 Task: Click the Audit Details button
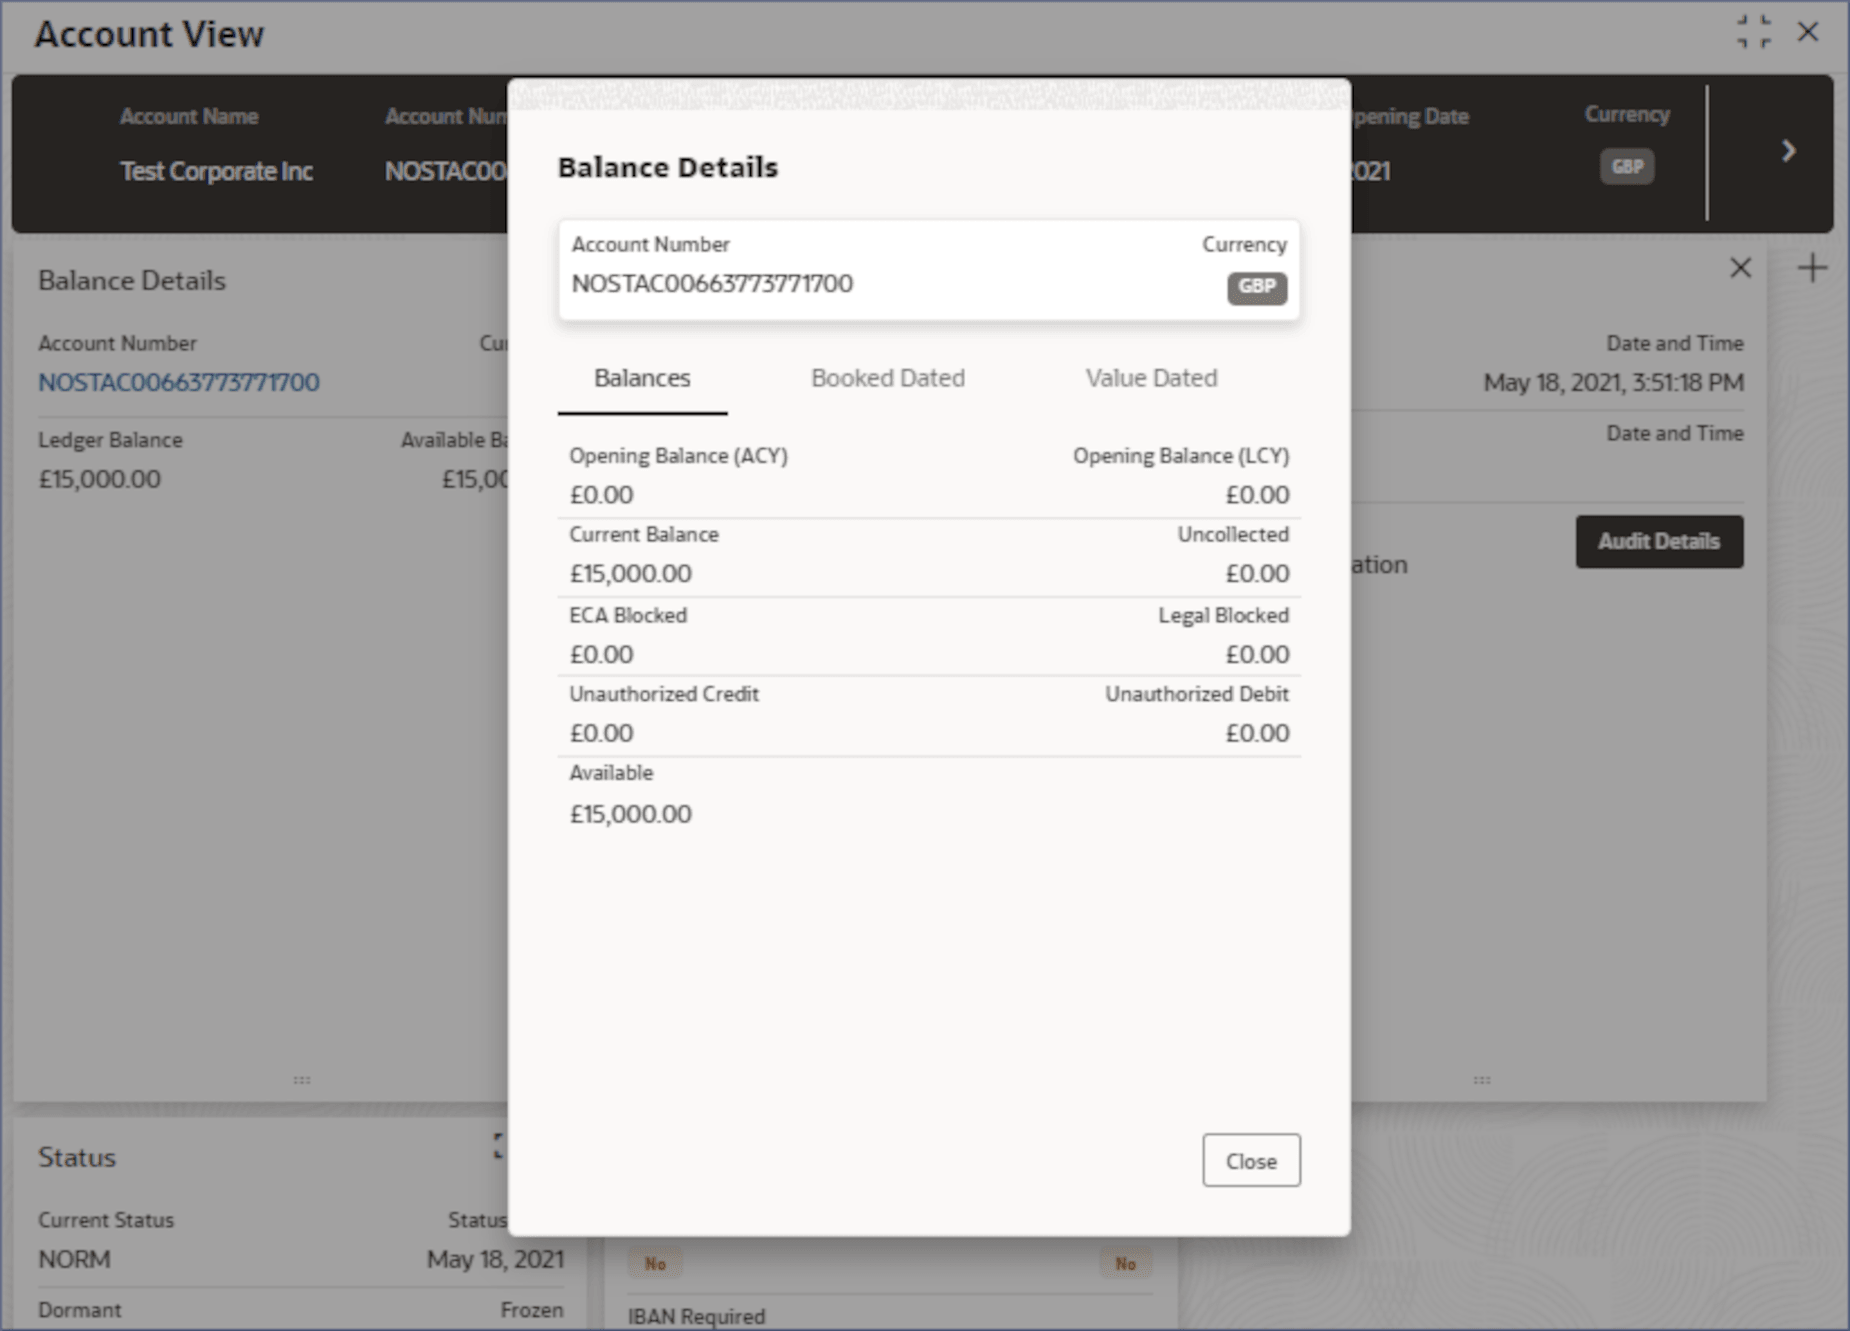pos(1659,541)
